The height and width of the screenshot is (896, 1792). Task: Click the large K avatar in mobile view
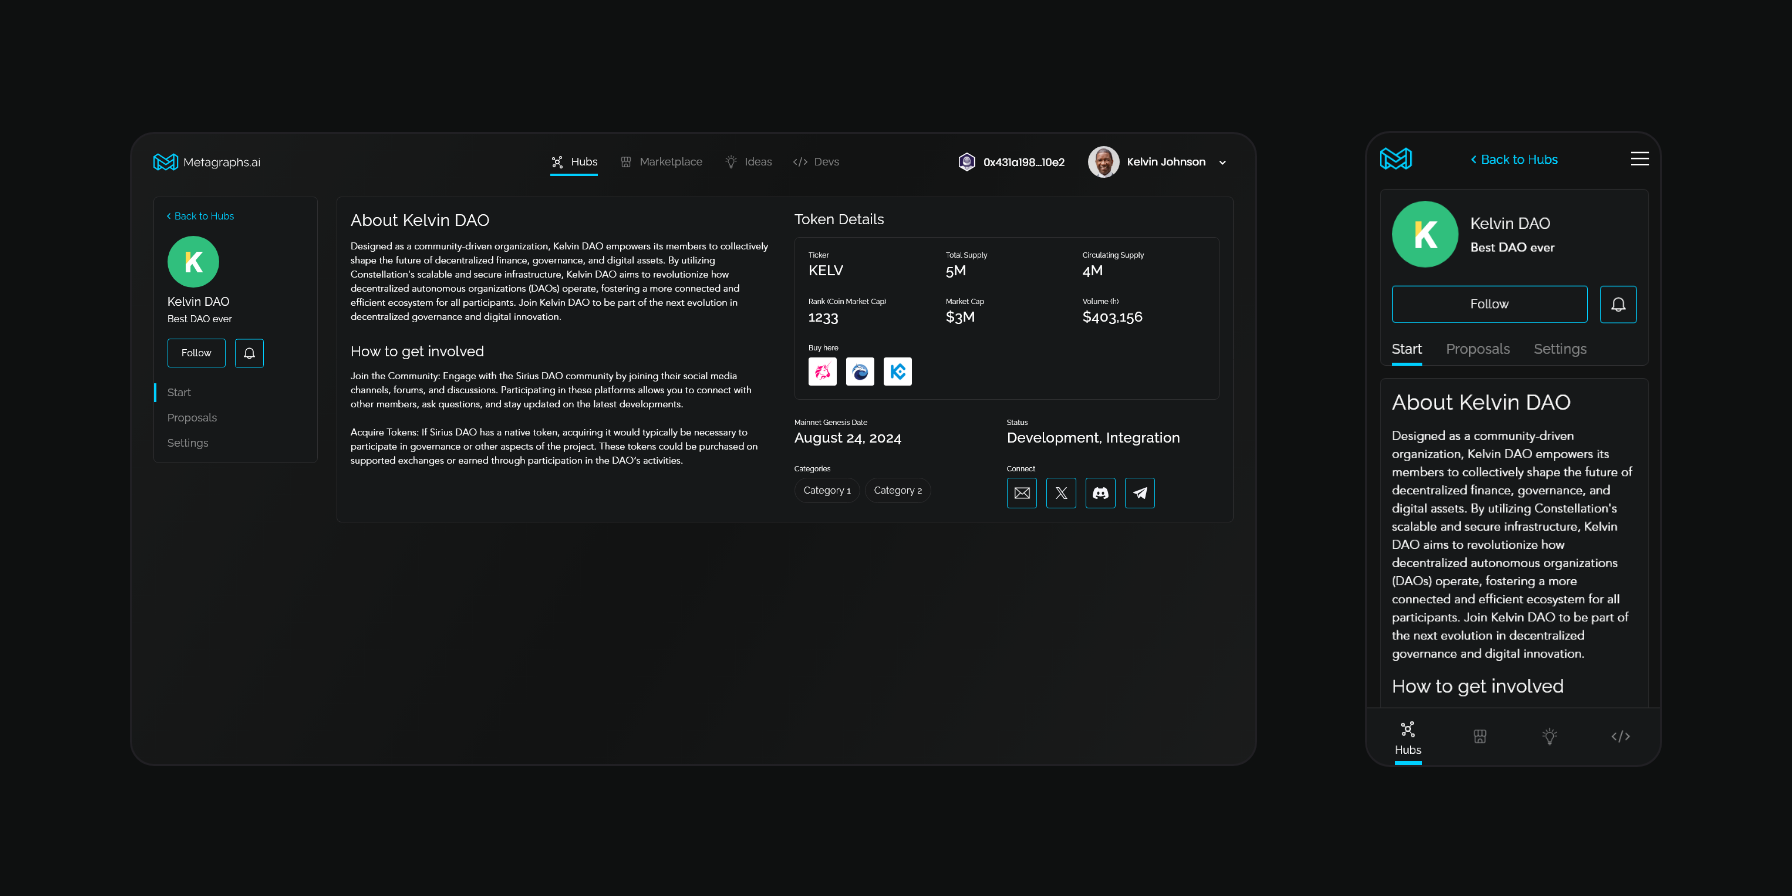(1425, 234)
